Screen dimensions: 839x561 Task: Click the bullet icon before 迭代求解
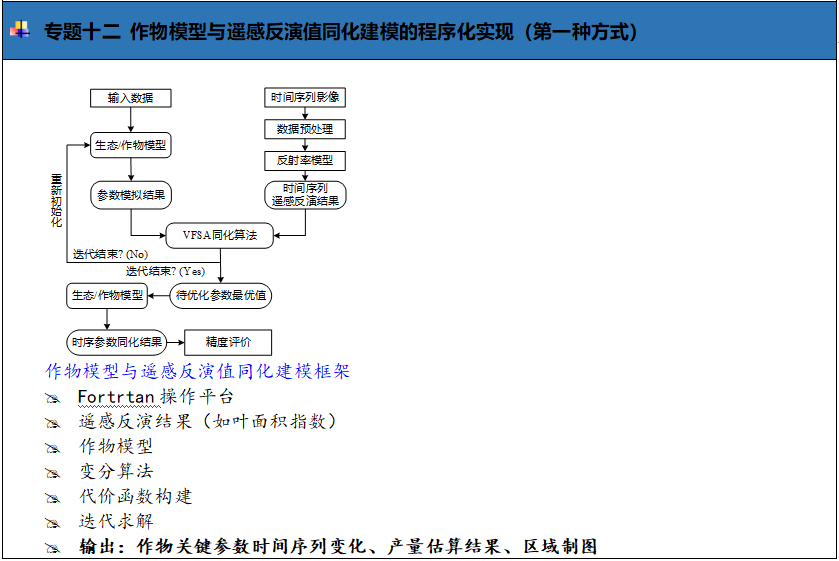(52, 523)
